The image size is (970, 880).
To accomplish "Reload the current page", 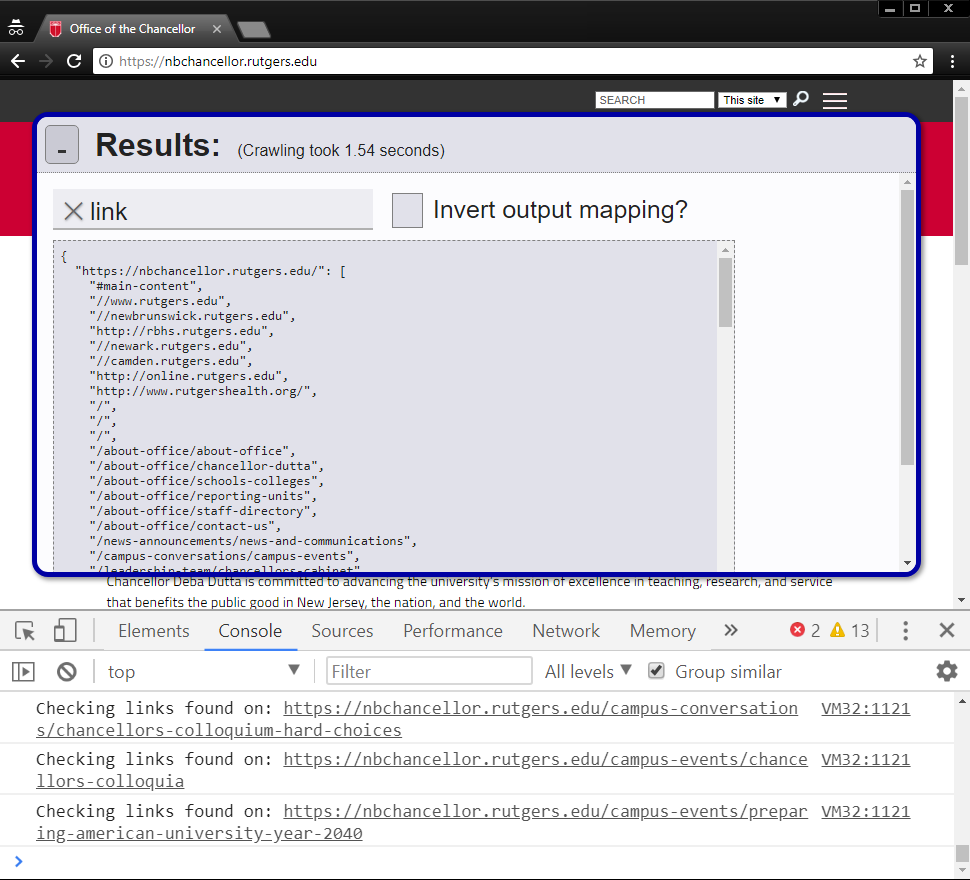I will click(74, 61).
